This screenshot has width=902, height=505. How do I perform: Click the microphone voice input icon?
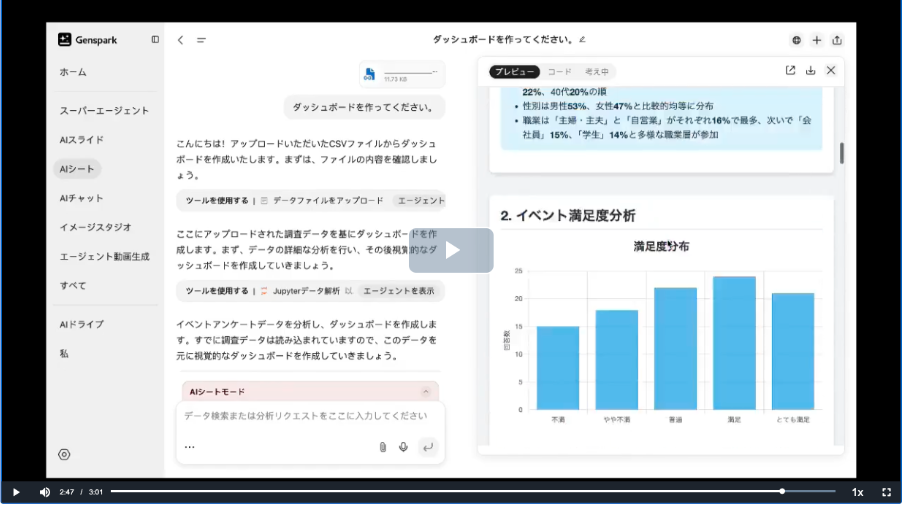point(403,447)
